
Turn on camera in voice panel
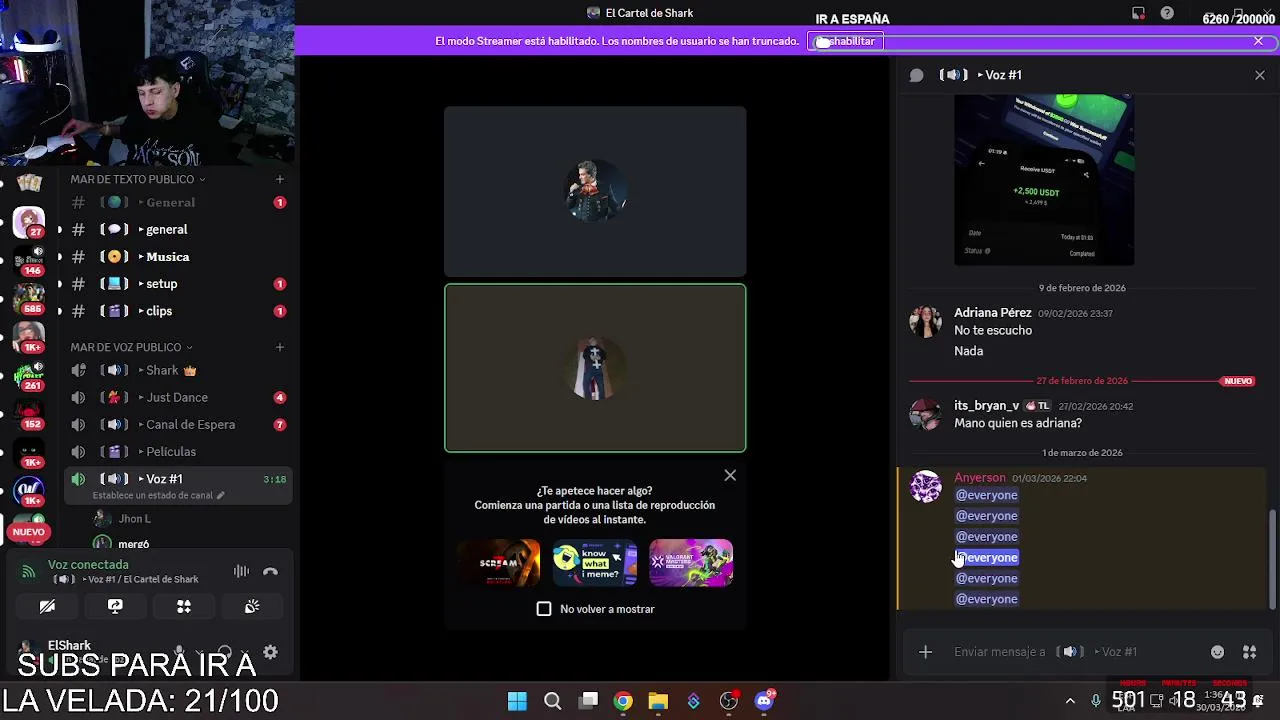click(47, 606)
